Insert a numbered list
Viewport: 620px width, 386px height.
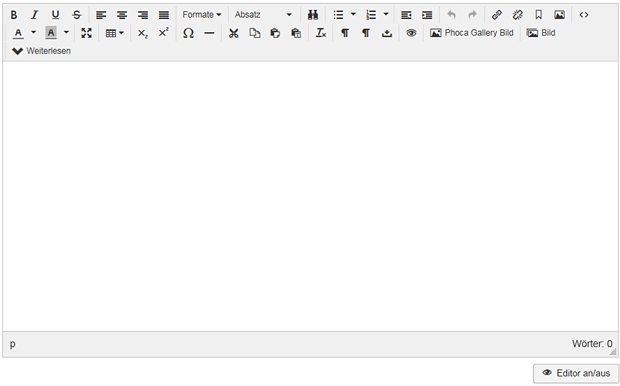click(x=371, y=15)
